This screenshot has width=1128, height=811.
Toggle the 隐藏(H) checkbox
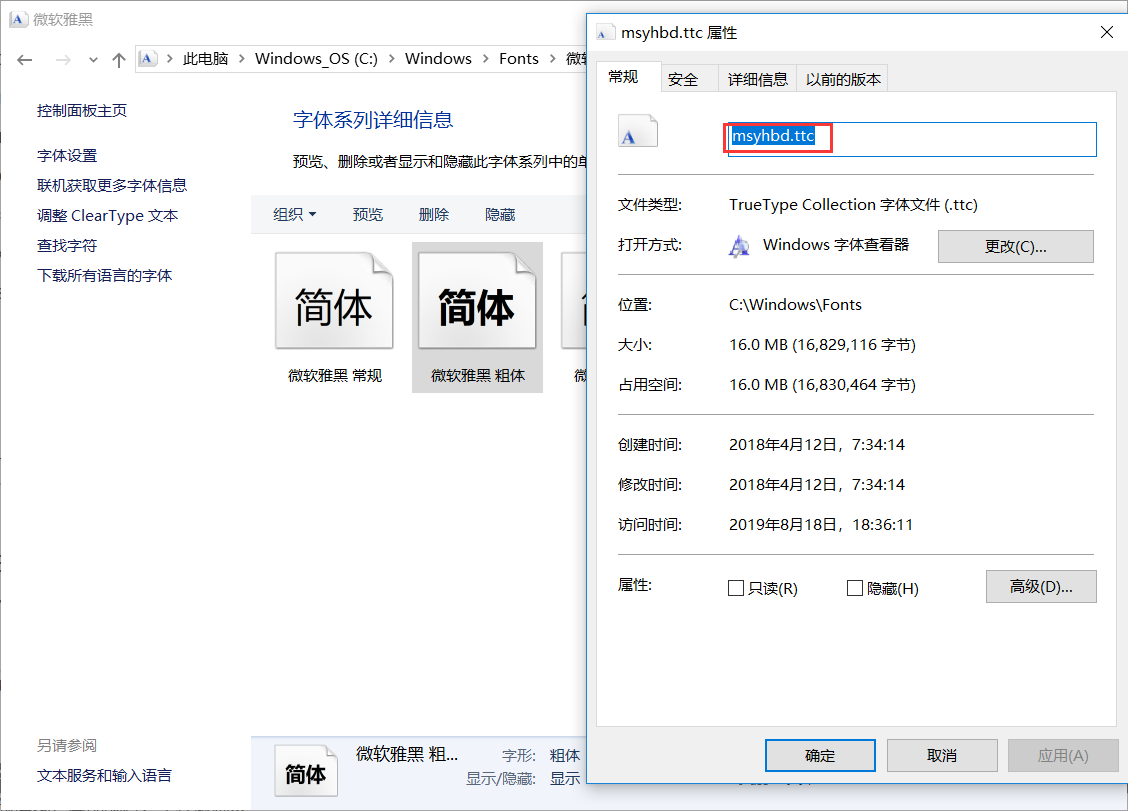tap(855, 588)
